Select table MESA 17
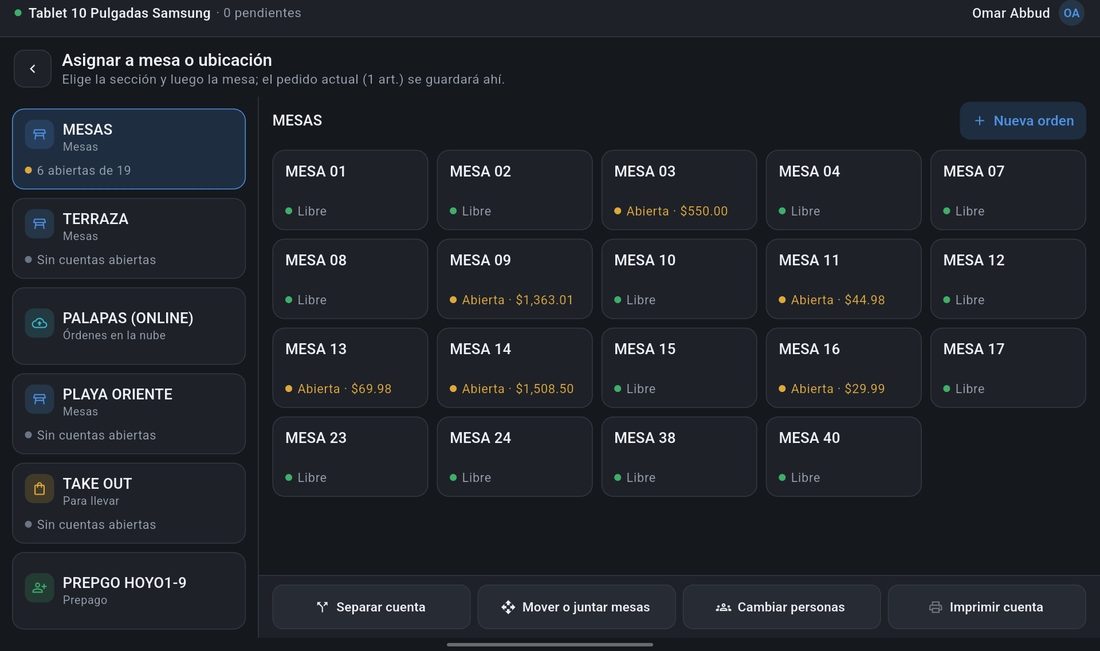 [x=1008, y=368]
